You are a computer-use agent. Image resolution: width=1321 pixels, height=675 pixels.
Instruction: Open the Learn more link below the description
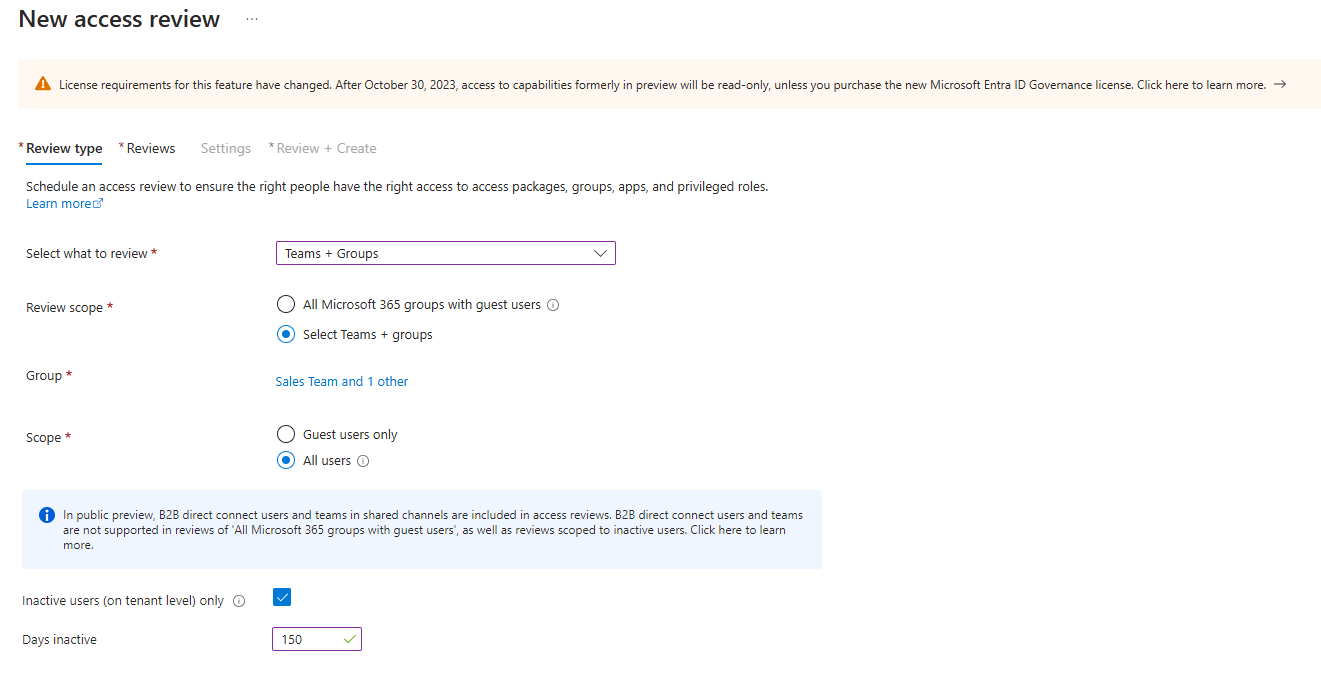(59, 203)
